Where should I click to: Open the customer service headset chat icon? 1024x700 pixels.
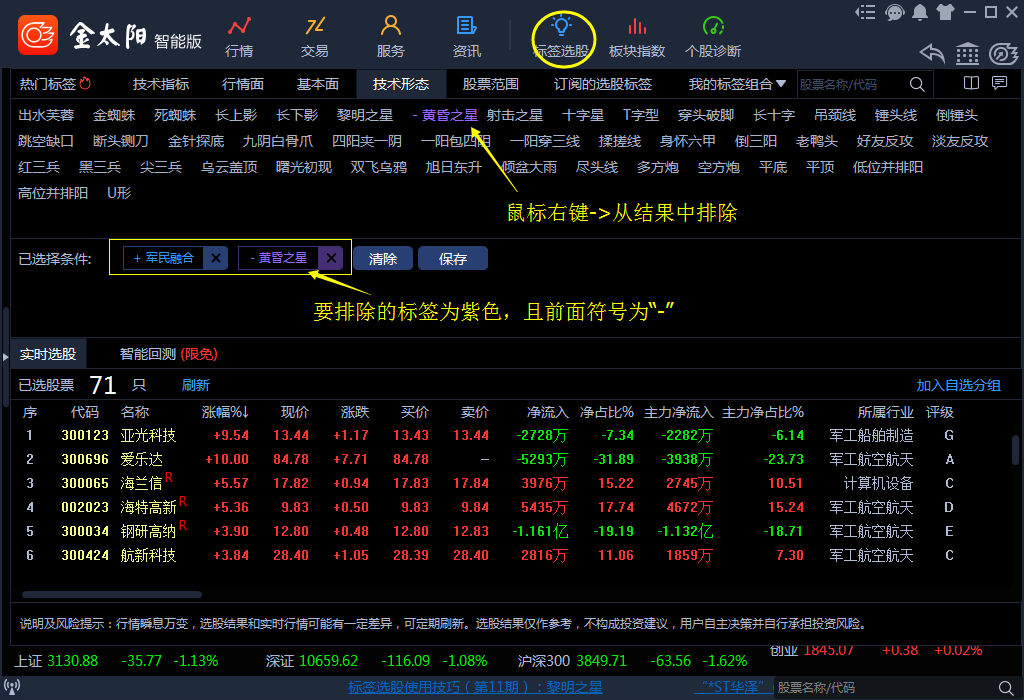(895, 12)
